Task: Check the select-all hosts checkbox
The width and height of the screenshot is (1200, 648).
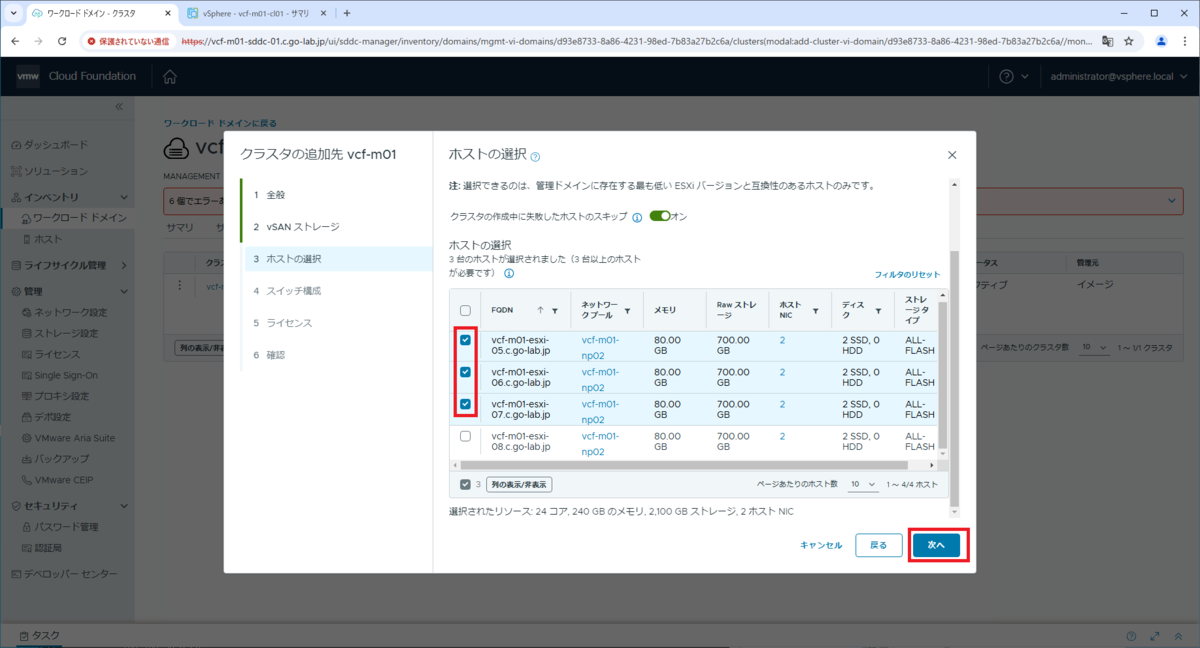Action: 465,311
